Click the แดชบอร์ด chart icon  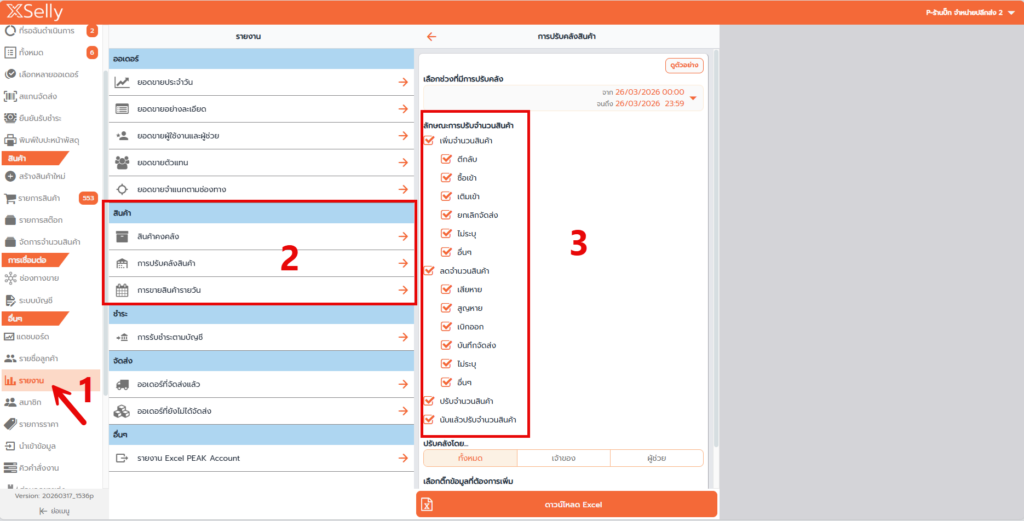pos(10,337)
